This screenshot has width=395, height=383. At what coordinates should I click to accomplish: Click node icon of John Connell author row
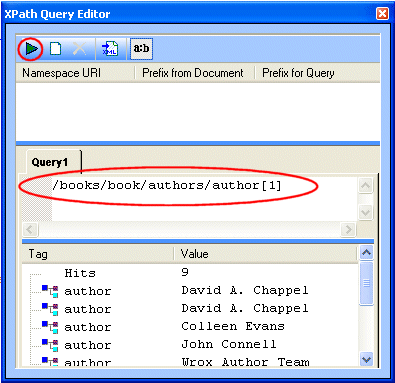coord(50,345)
